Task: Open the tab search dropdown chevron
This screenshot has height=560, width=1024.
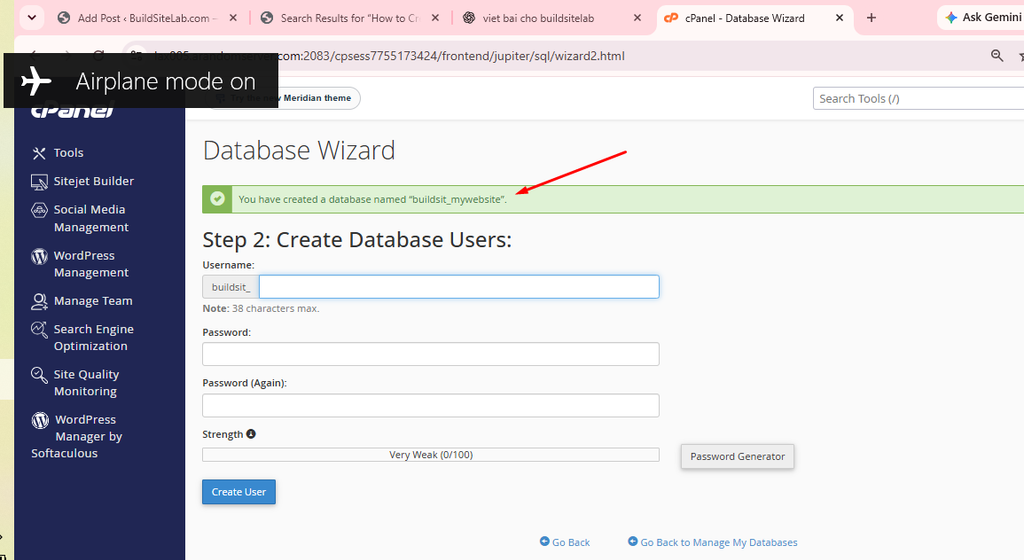Action: click(31, 18)
